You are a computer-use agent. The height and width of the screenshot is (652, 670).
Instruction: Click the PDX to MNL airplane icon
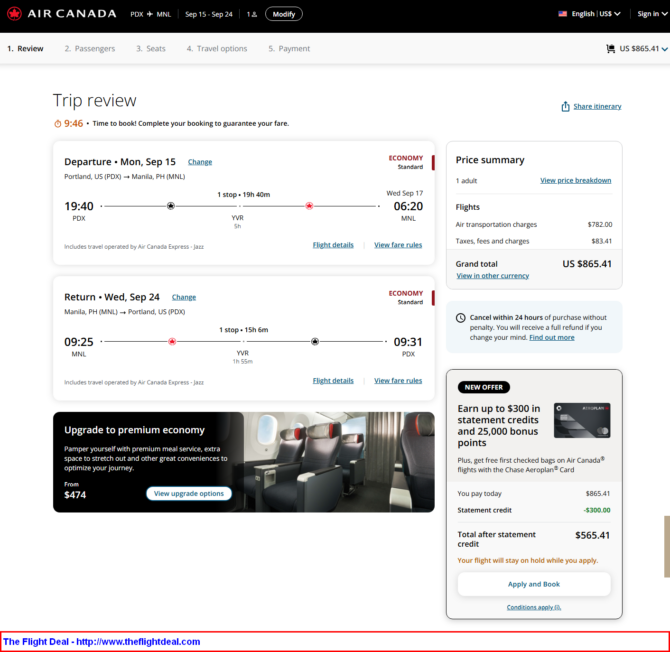pos(150,14)
